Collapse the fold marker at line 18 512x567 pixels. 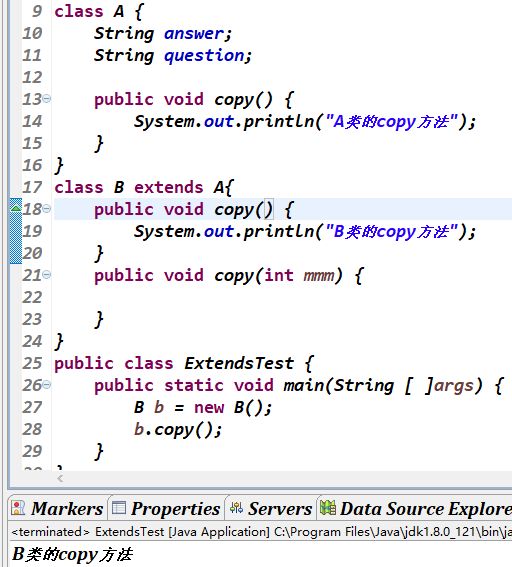click(x=47, y=208)
